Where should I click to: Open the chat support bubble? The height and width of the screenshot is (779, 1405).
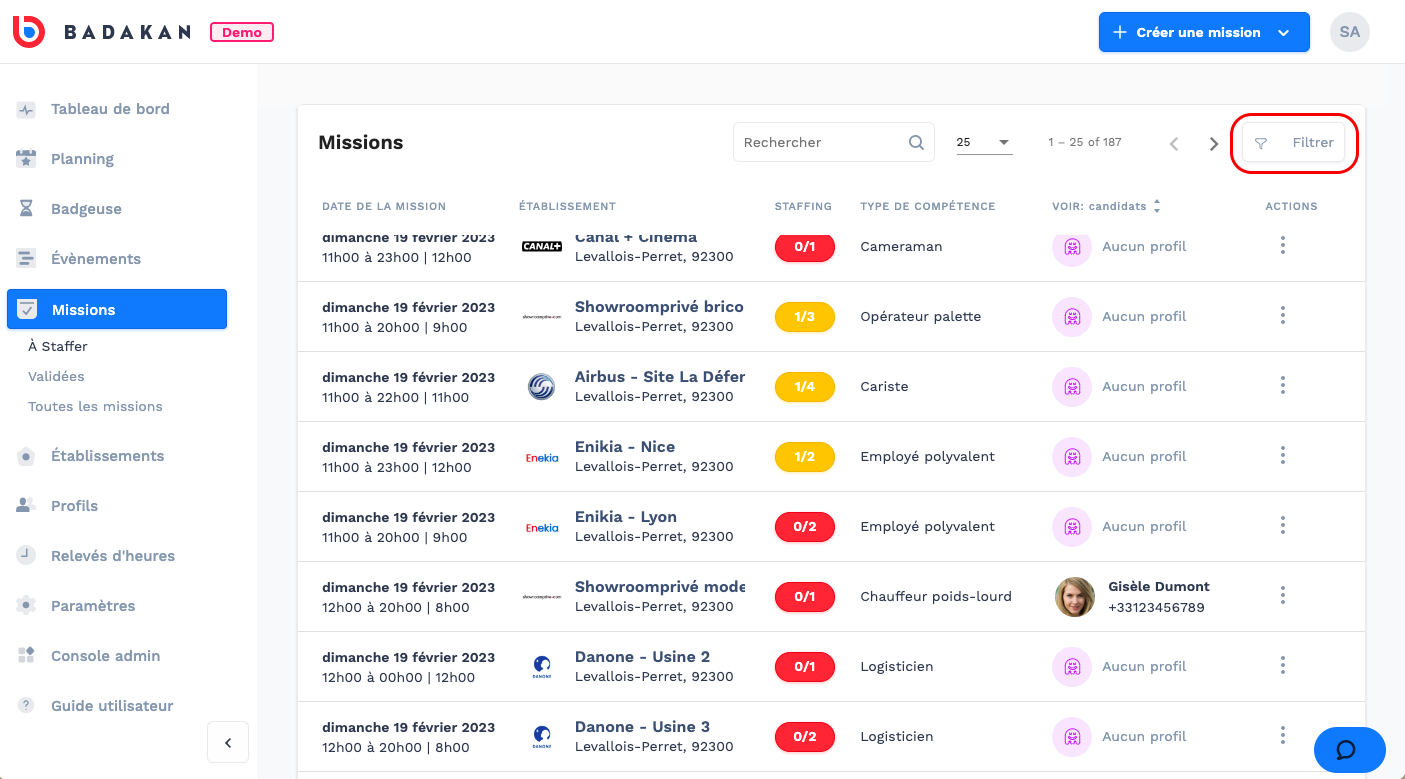(x=1349, y=750)
